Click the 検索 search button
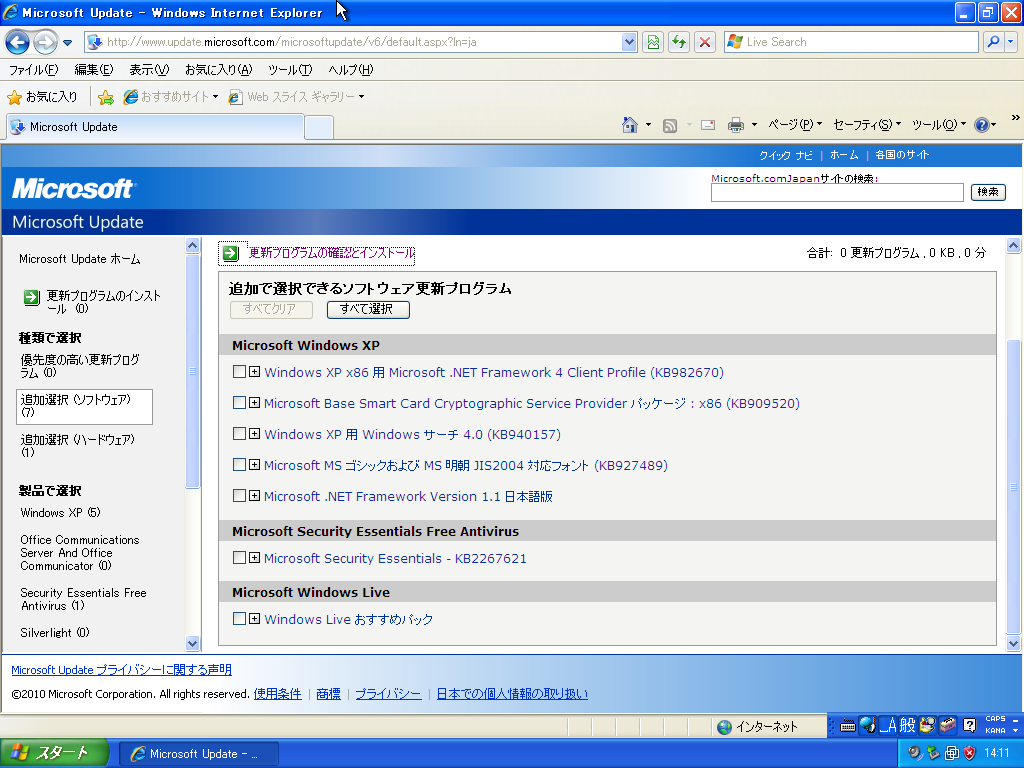This screenshot has width=1024, height=768. pyautogui.click(x=988, y=192)
